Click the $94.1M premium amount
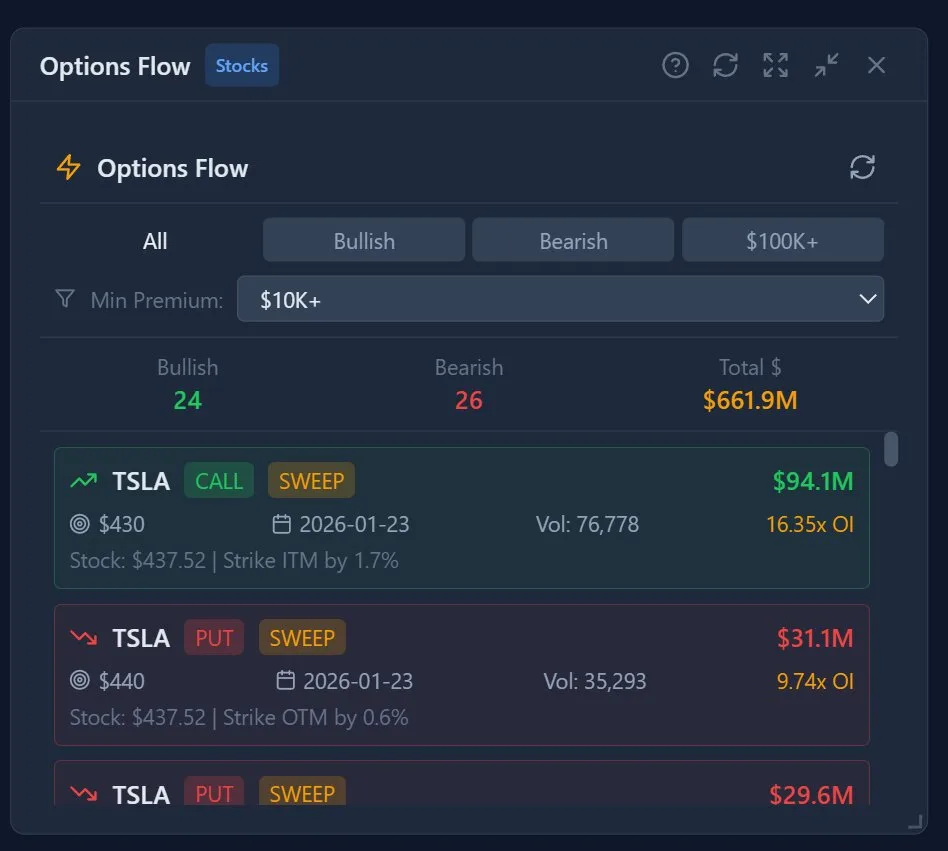 click(x=813, y=481)
